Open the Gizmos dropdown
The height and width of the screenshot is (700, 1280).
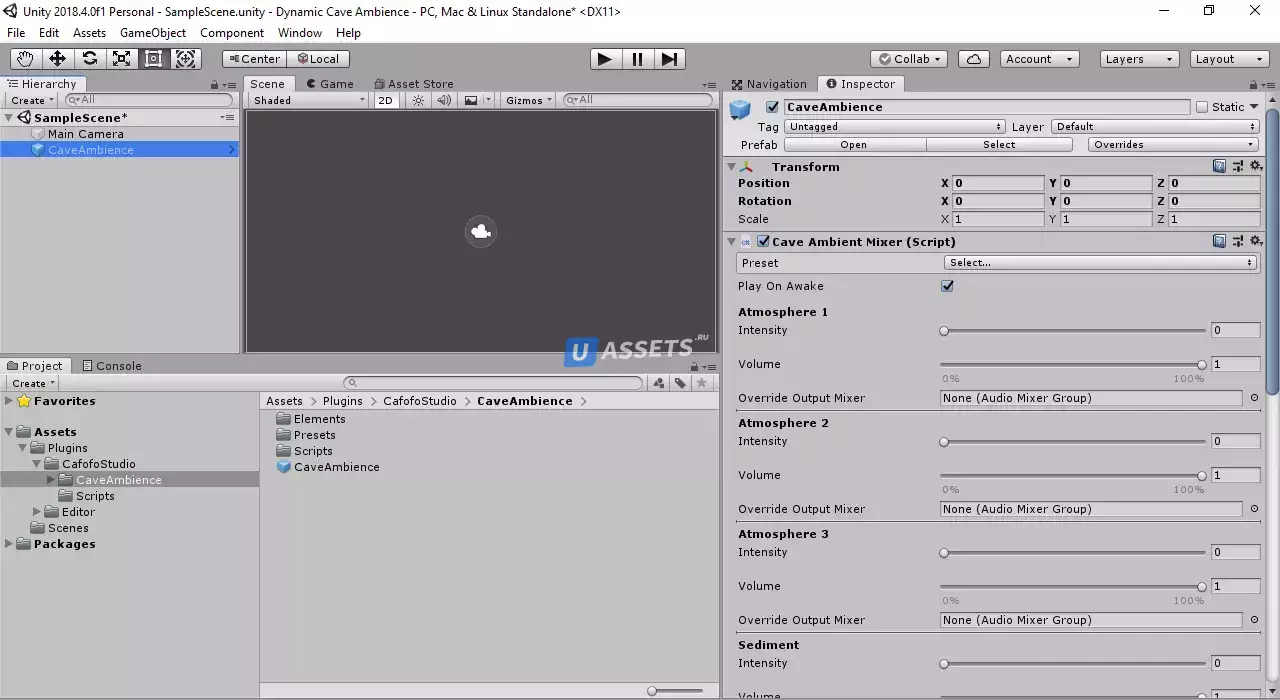pos(529,100)
